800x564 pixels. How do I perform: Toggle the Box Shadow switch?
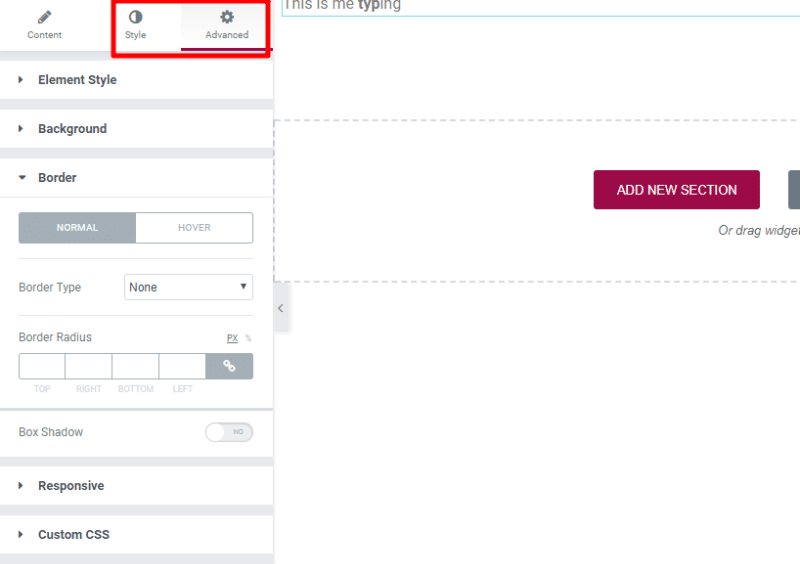[x=229, y=432]
